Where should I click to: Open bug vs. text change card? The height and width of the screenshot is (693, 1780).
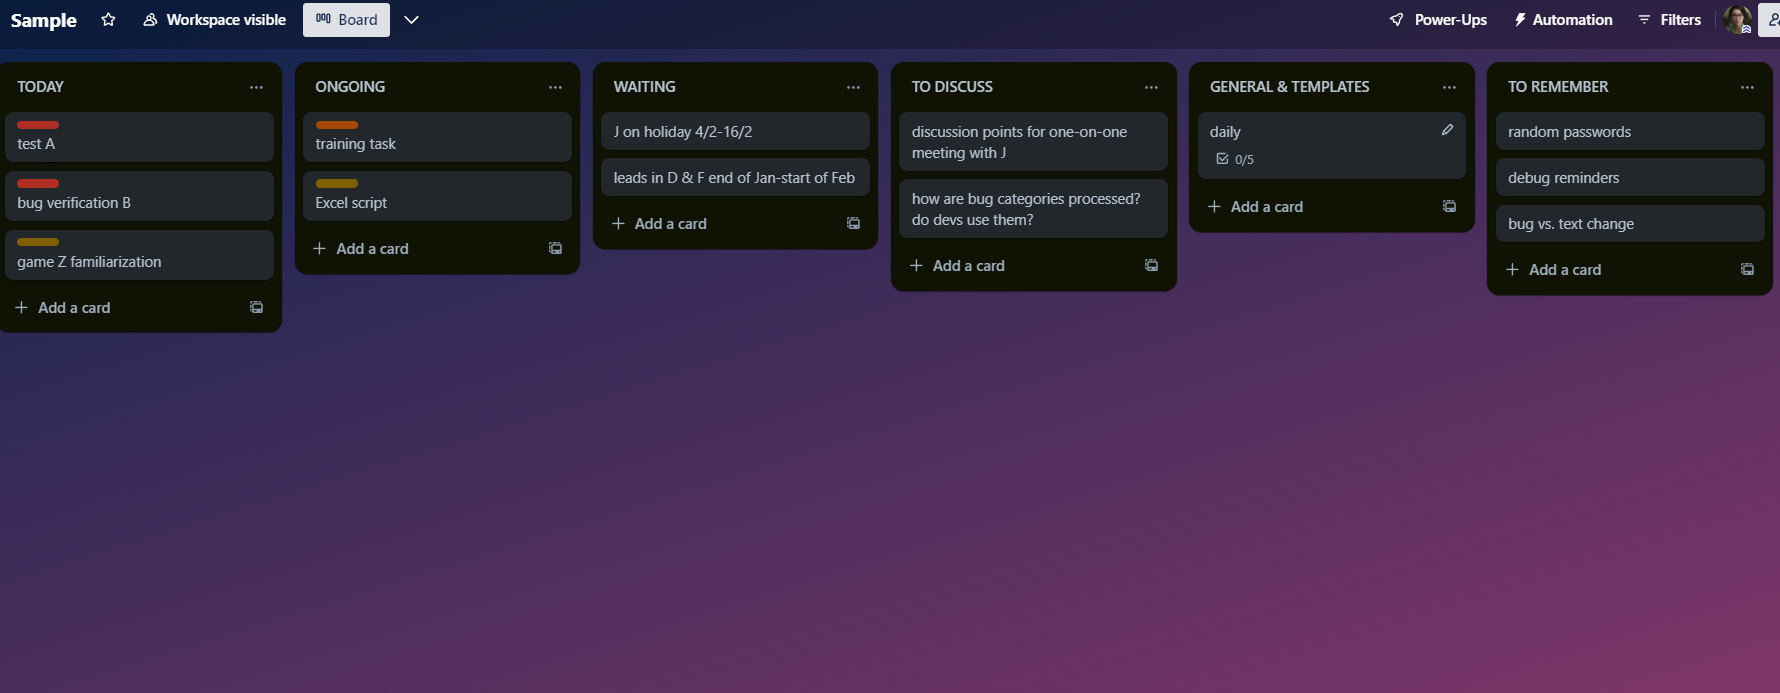[1630, 223]
